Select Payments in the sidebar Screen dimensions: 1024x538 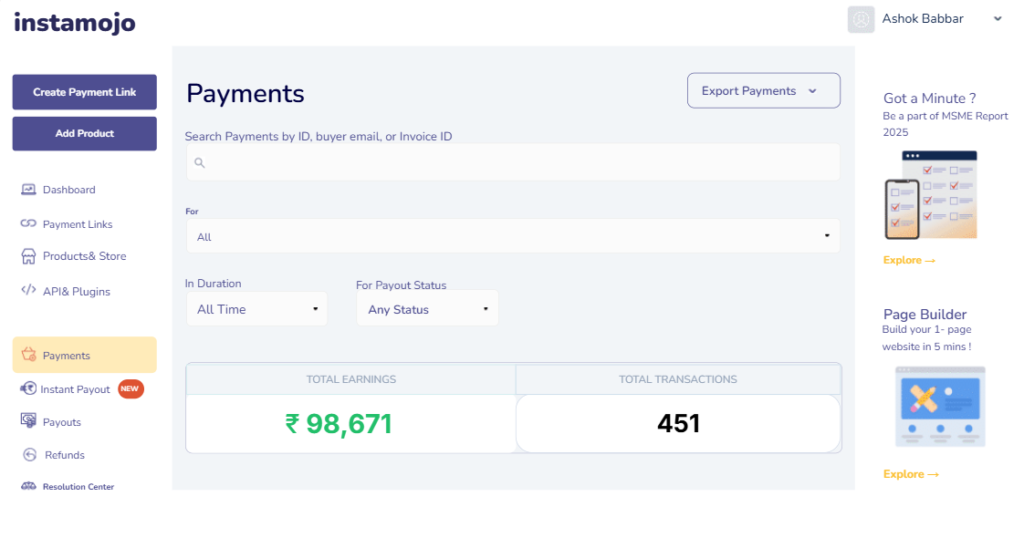[84, 355]
